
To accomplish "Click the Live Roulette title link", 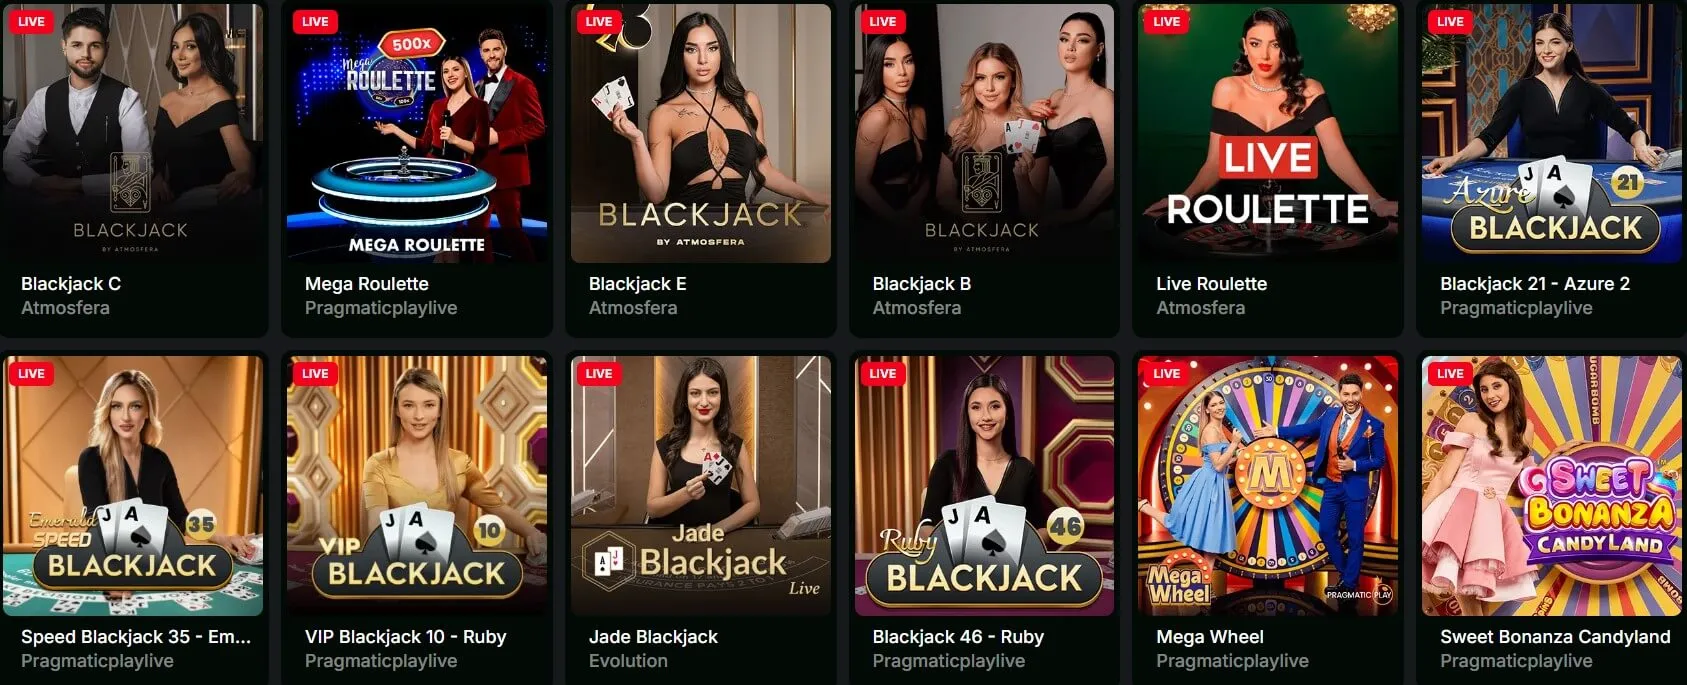I will point(1211,284).
